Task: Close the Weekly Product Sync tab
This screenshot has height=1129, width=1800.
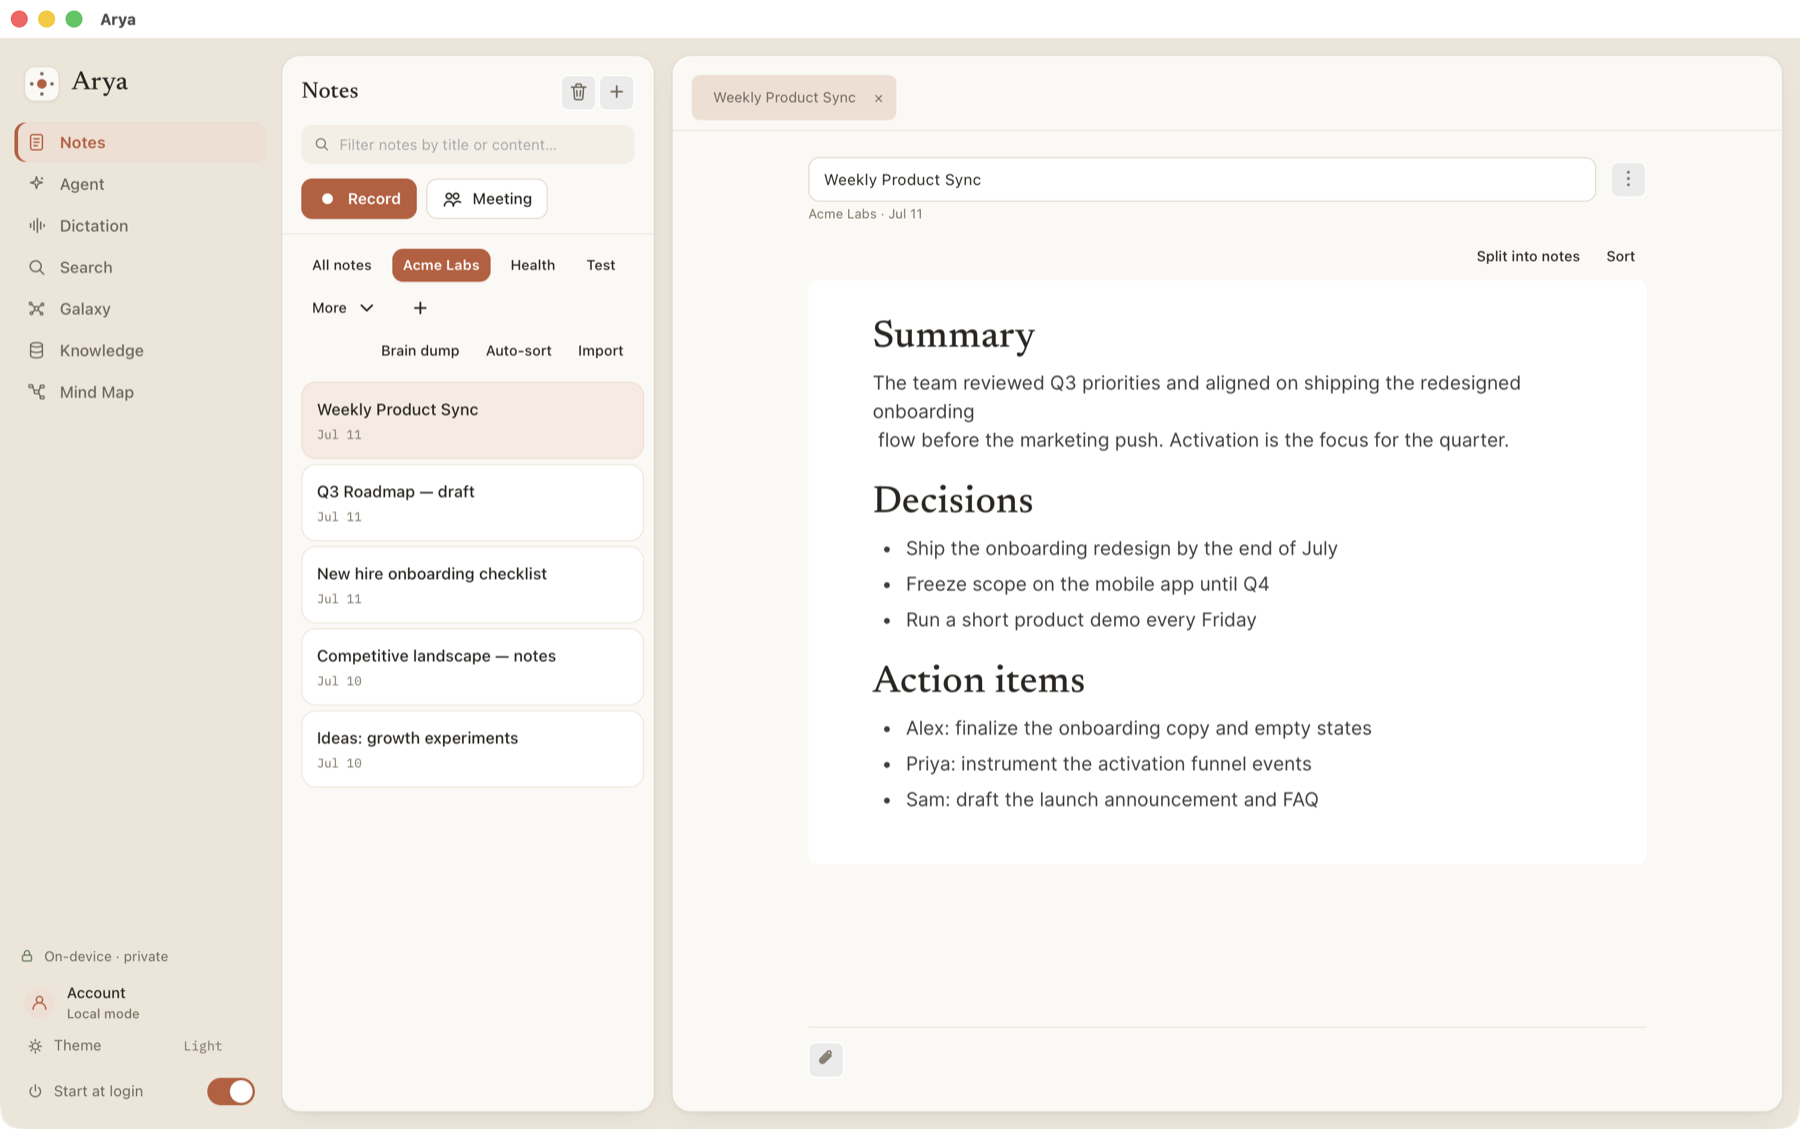Action: 878,98
